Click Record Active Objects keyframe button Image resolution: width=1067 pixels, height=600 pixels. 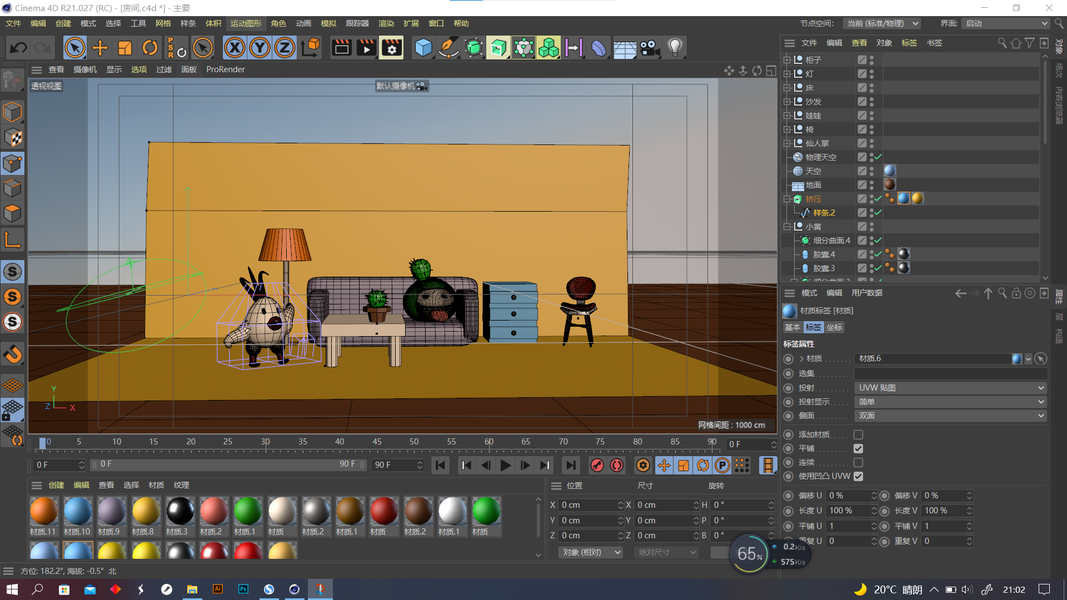(597, 465)
